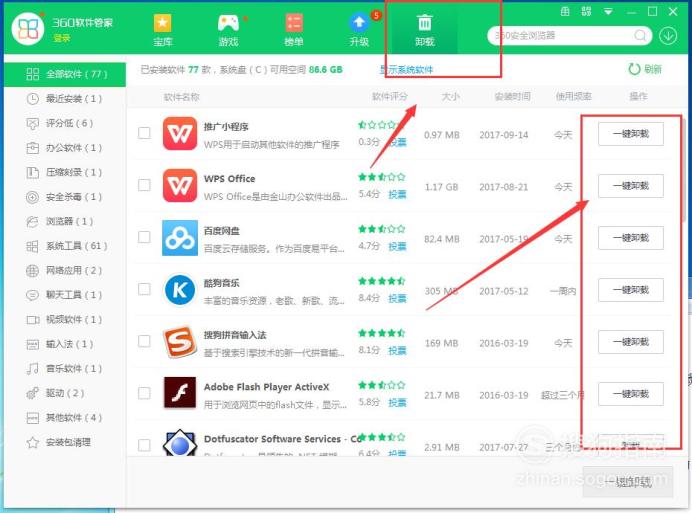The height and width of the screenshot is (513, 692).
Task: Click 投票 link for 酷狗音乐
Action: (x=397, y=298)
